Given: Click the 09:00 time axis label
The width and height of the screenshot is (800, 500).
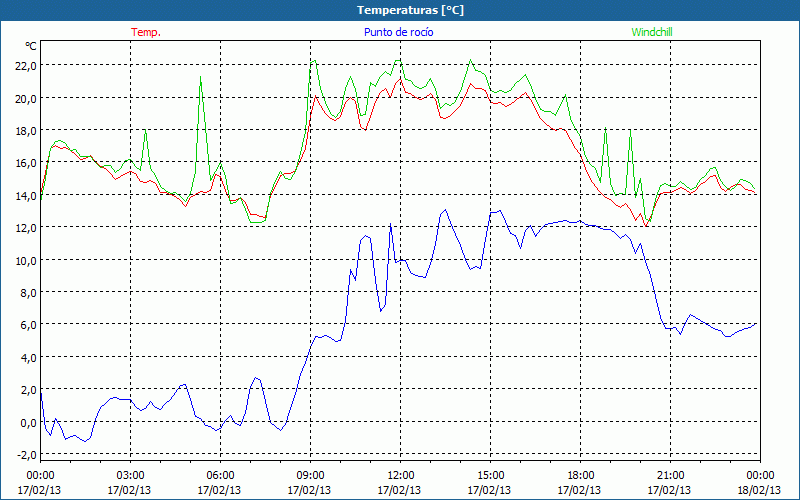Looking at the screenshot, I should [x=310, y=476].
